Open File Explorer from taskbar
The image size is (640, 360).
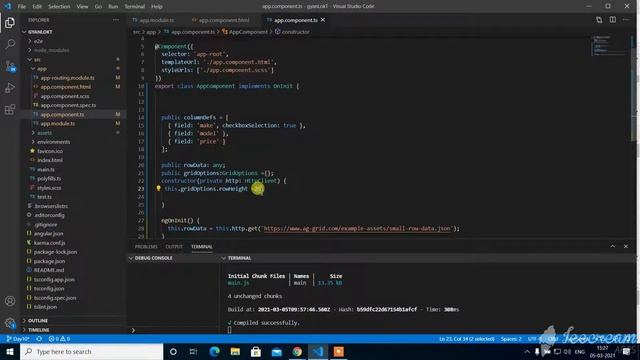(235, 351)
